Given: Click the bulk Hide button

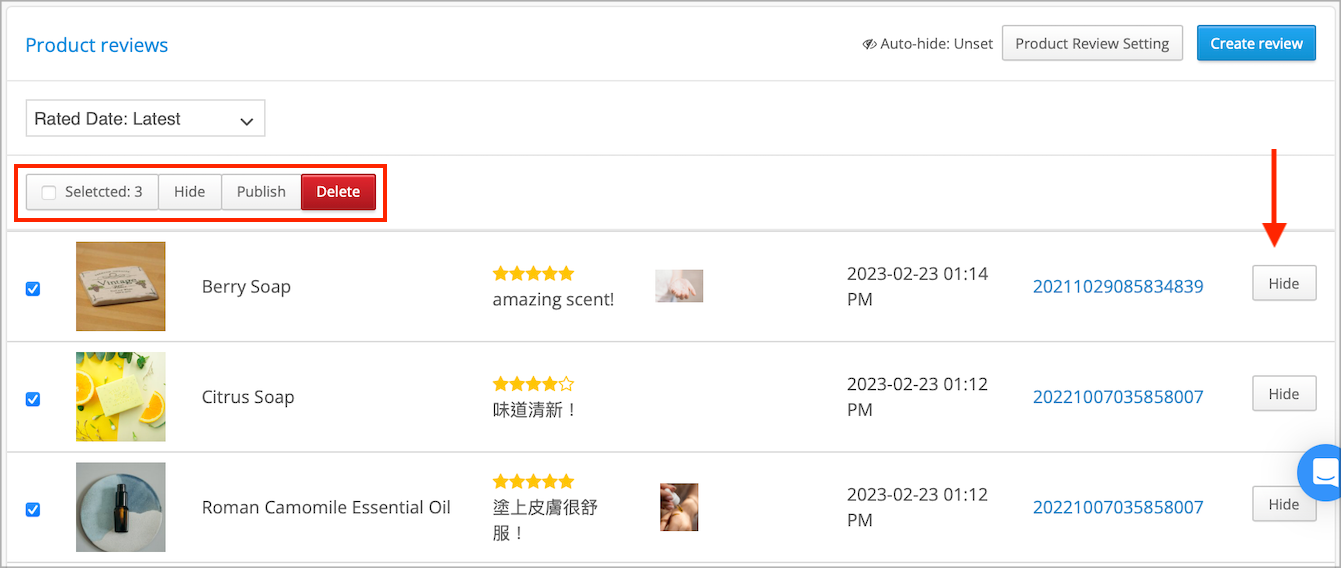Looking at the screenshot, I should click(189, 192).
